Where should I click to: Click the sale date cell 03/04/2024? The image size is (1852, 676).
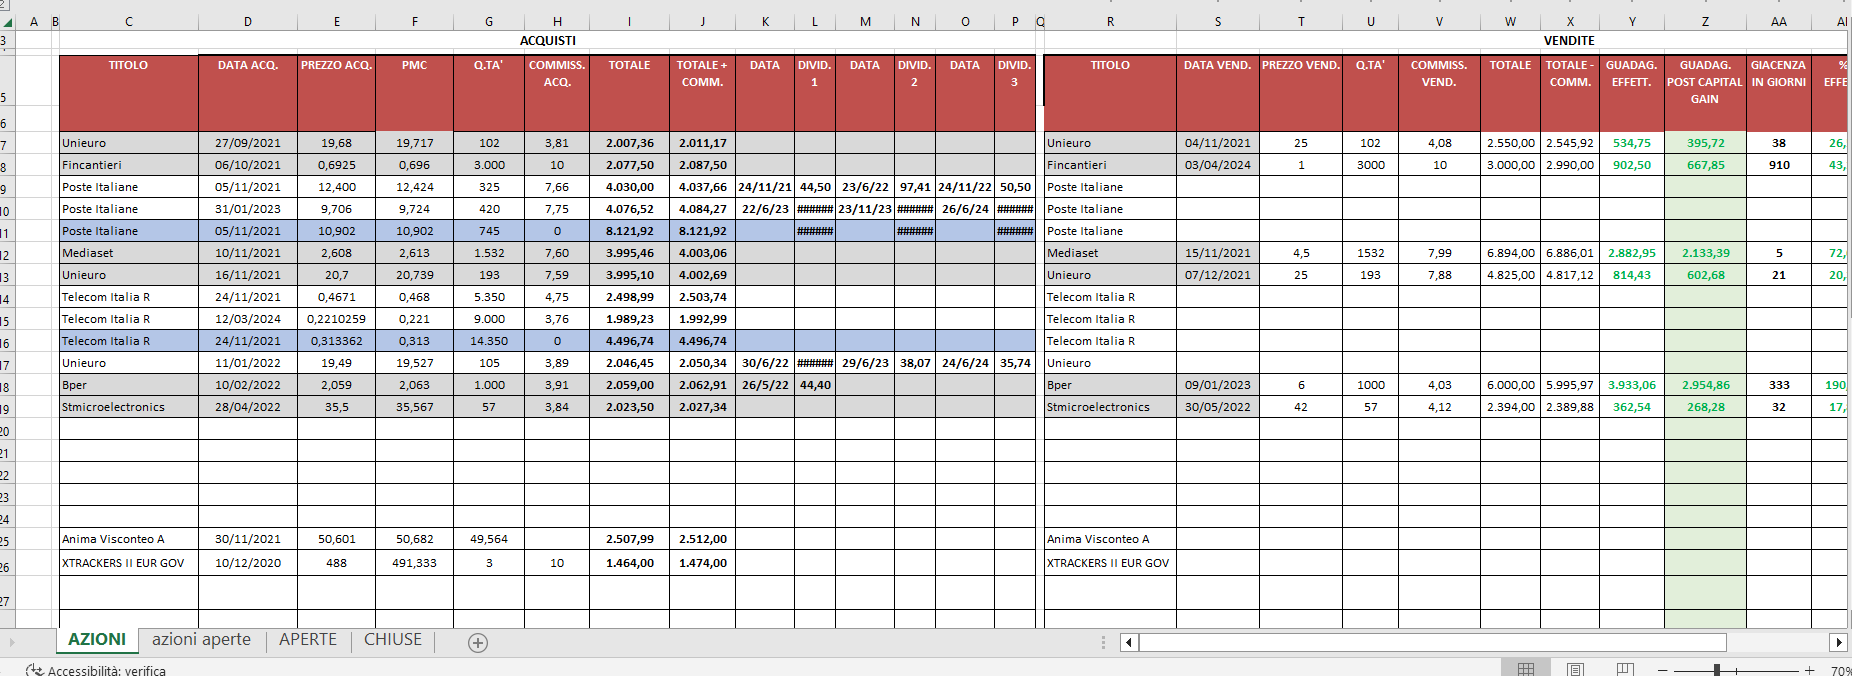pos(1217,165)
